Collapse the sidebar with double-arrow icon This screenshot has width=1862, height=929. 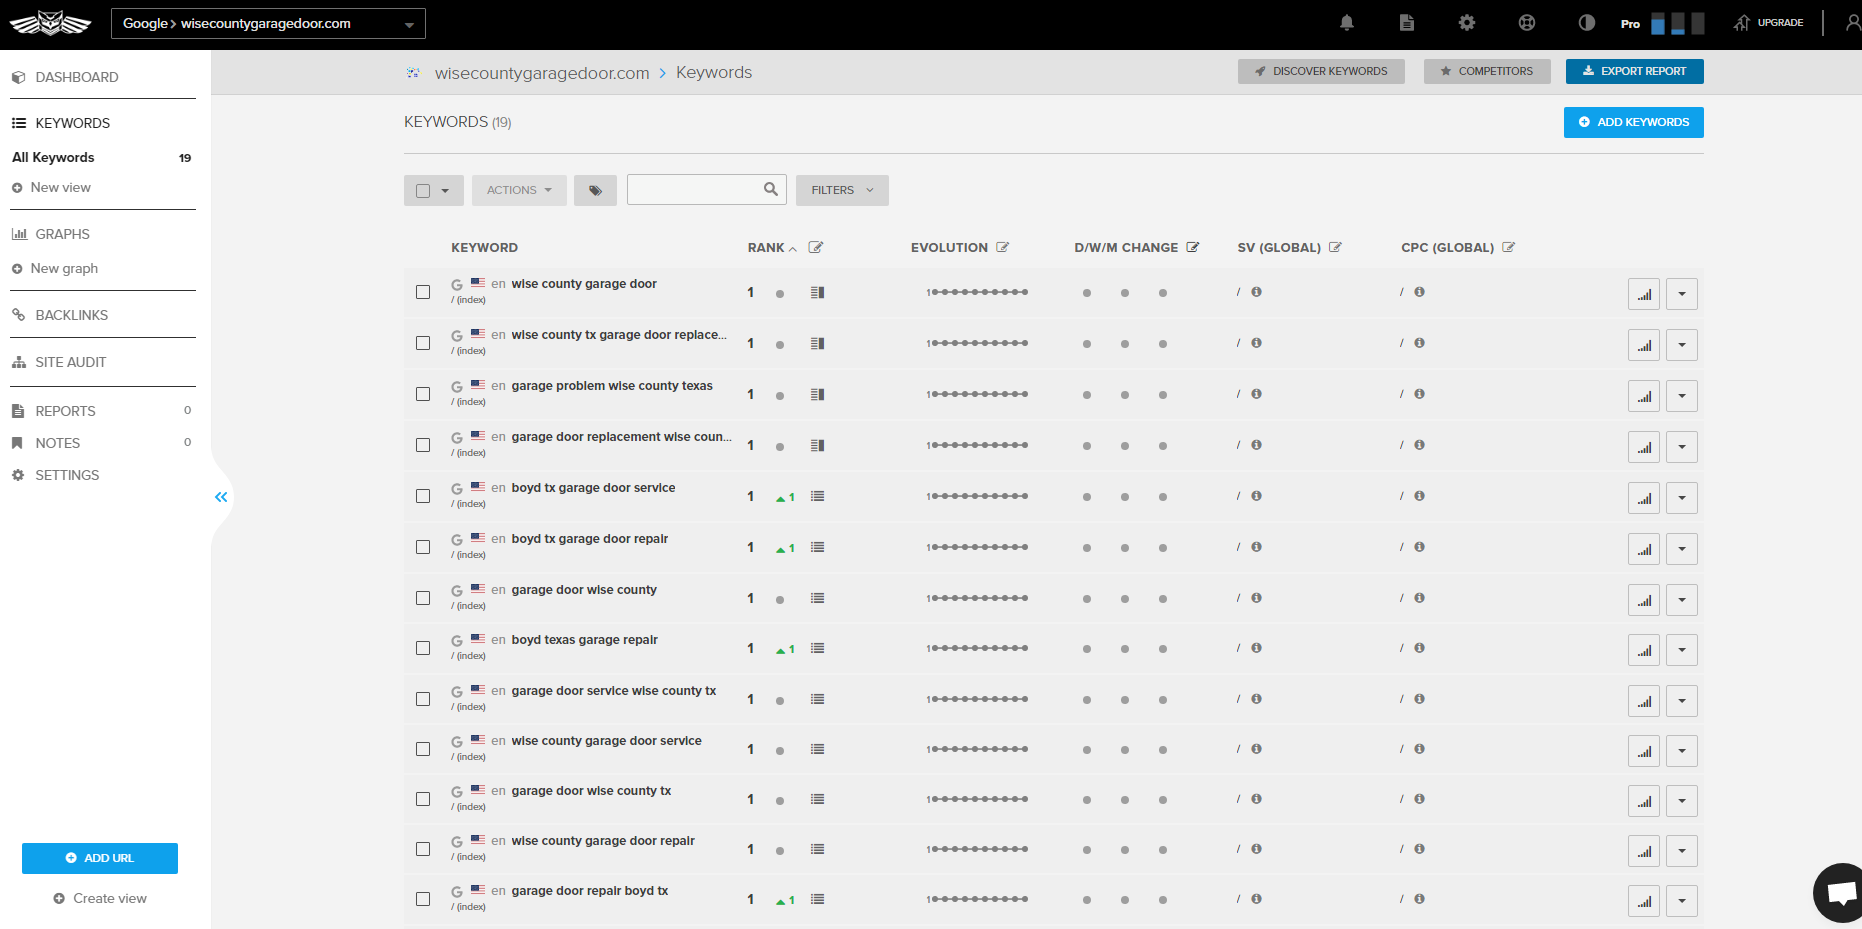click(x=221, y=497)
